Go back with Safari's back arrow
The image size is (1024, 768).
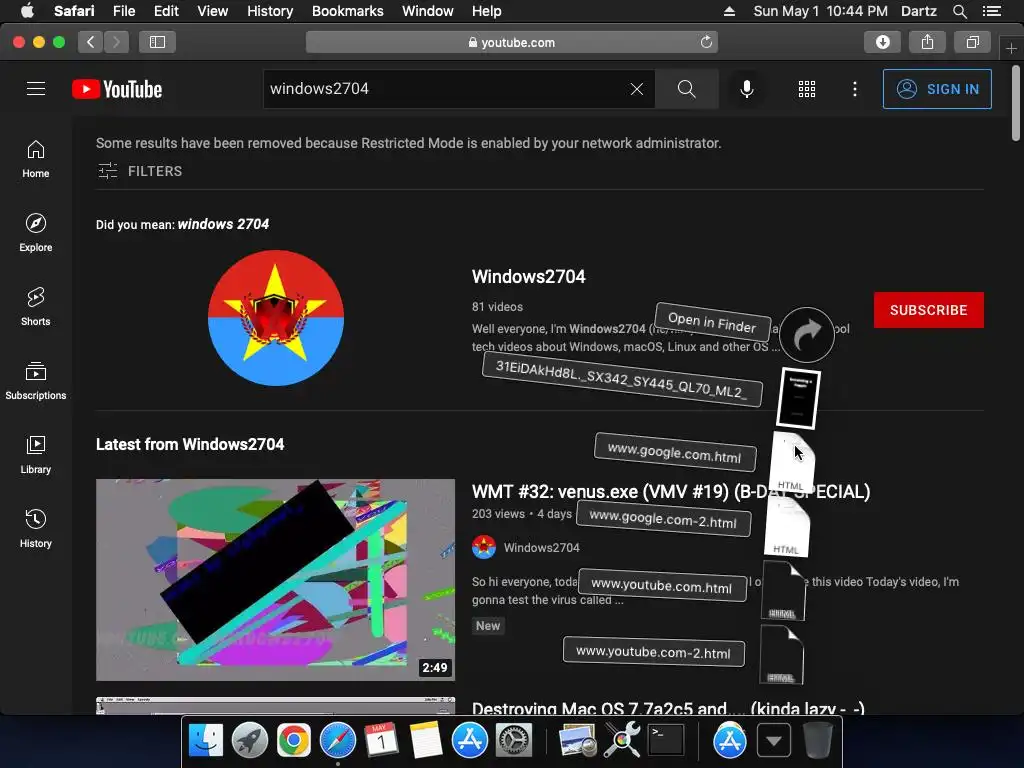[x=91, y=42]
